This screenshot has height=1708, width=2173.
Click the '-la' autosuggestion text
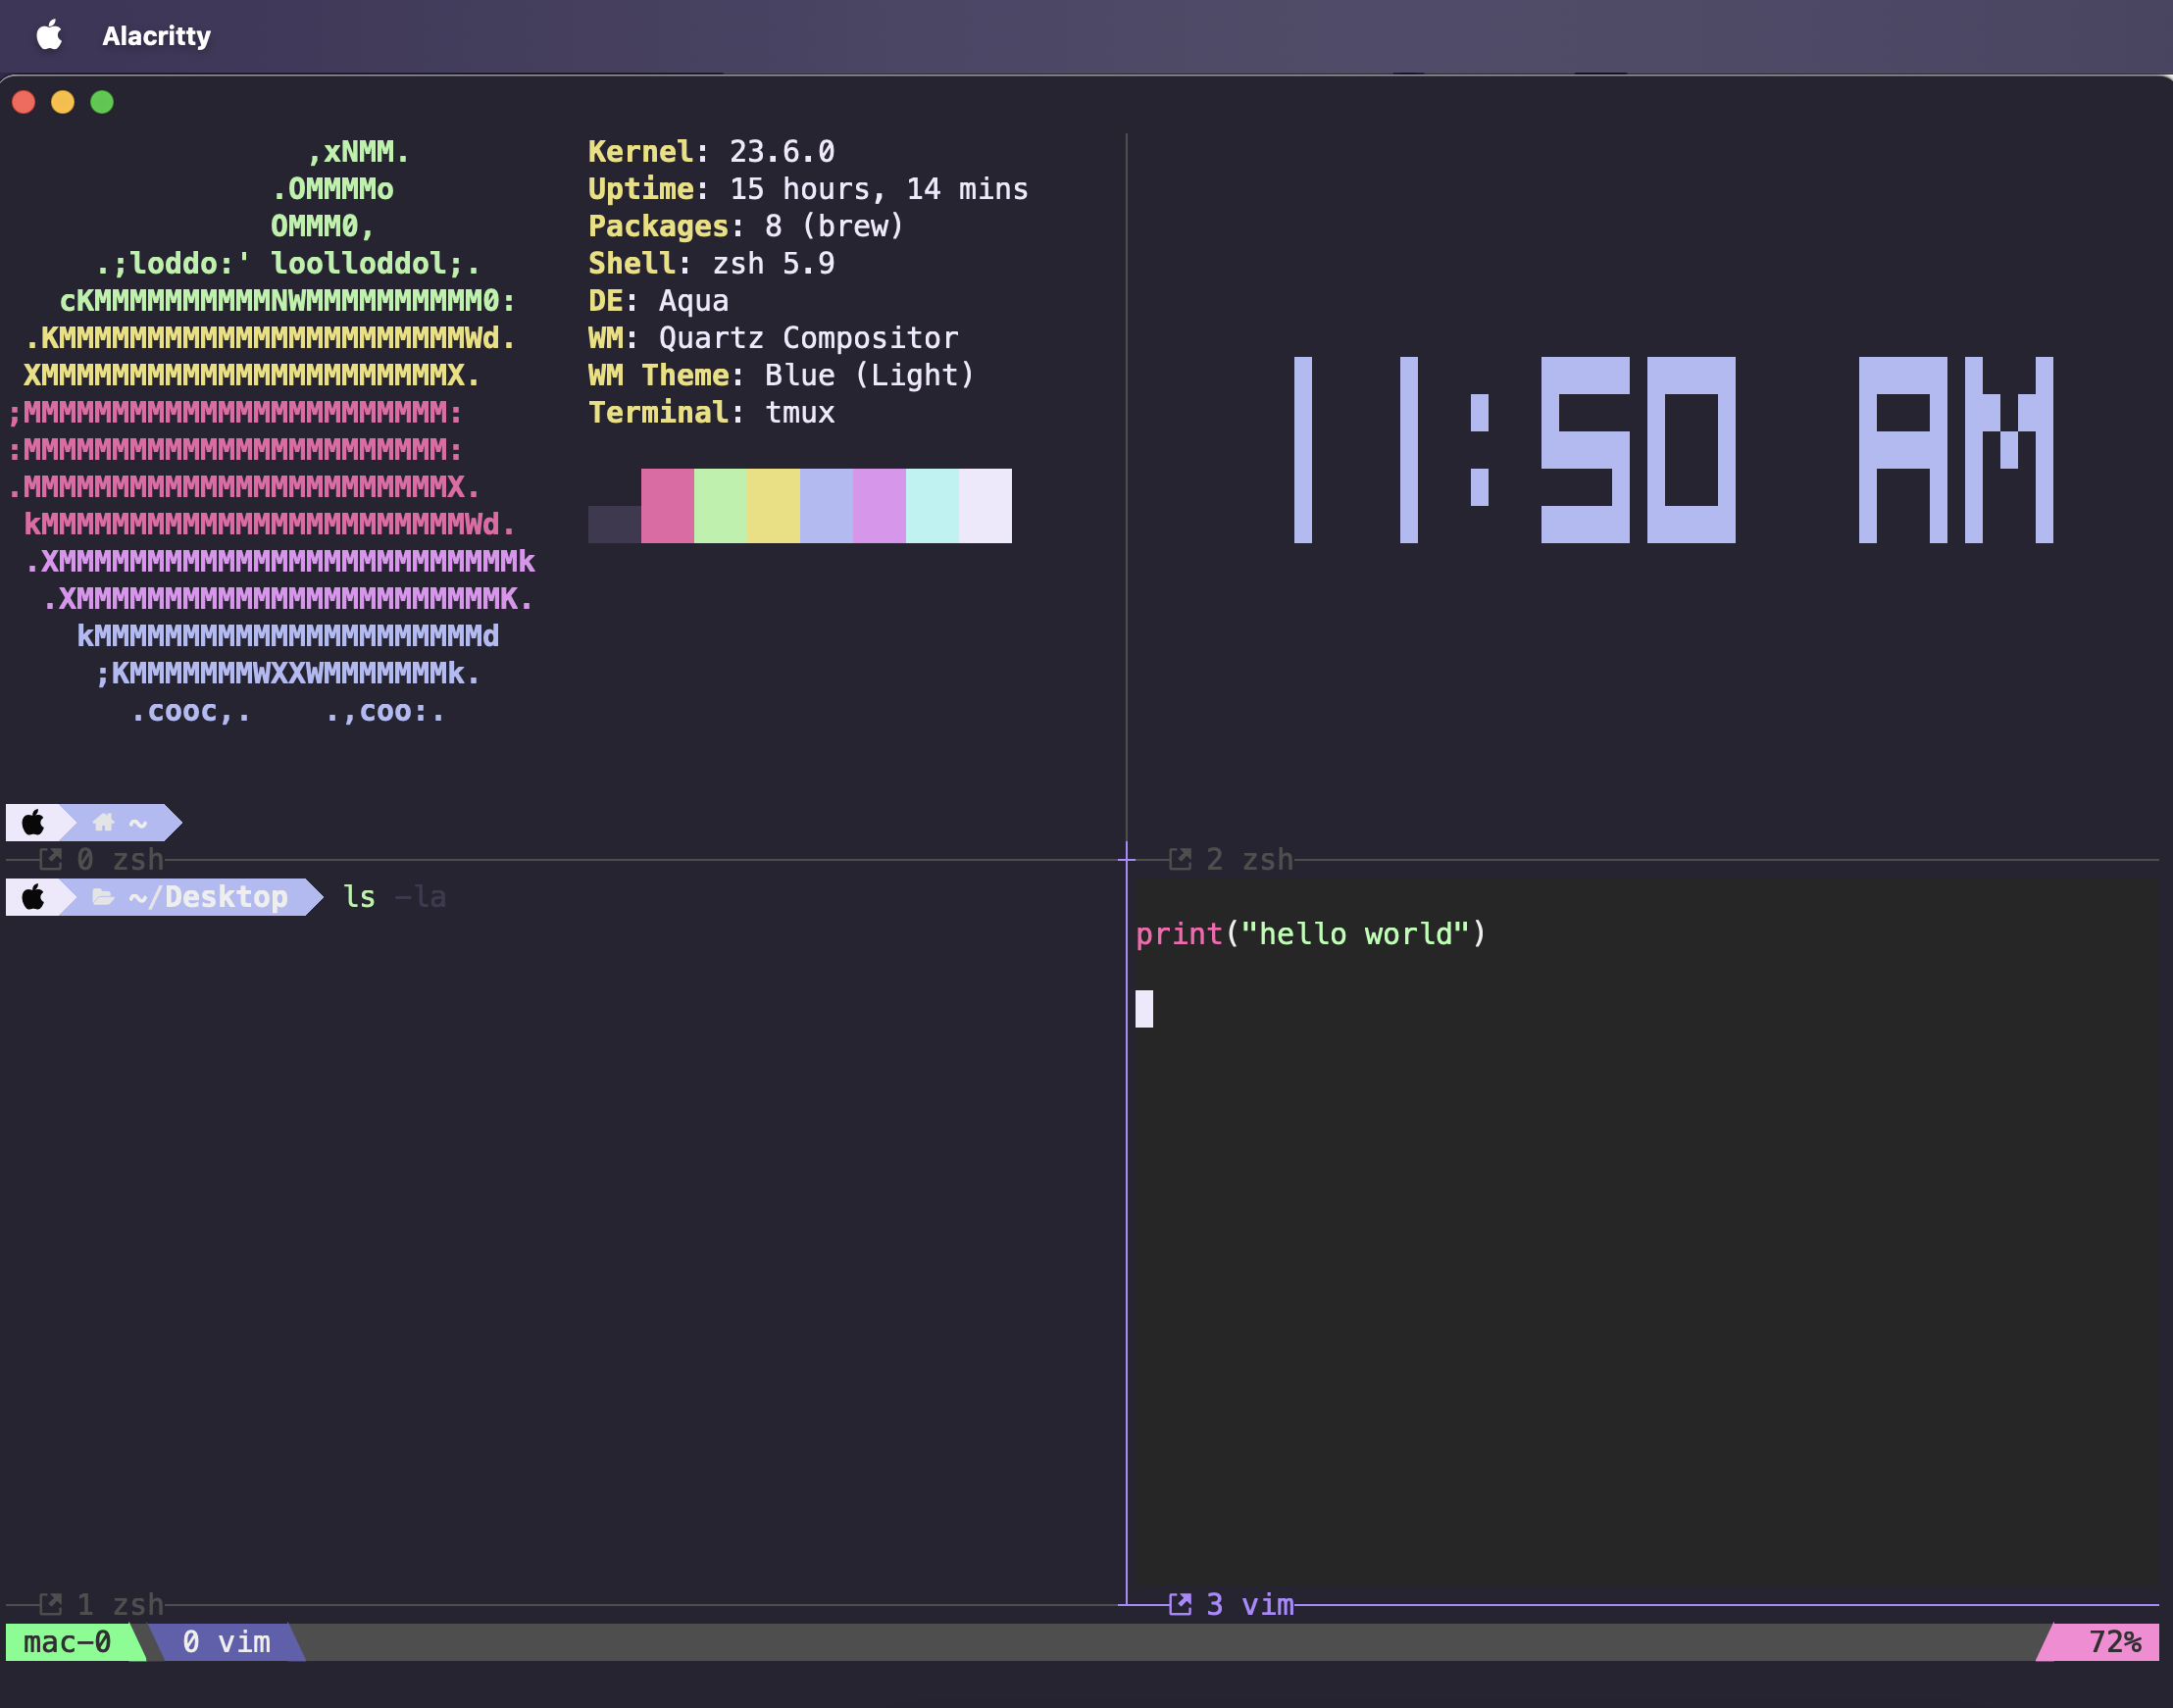point(421,897)
